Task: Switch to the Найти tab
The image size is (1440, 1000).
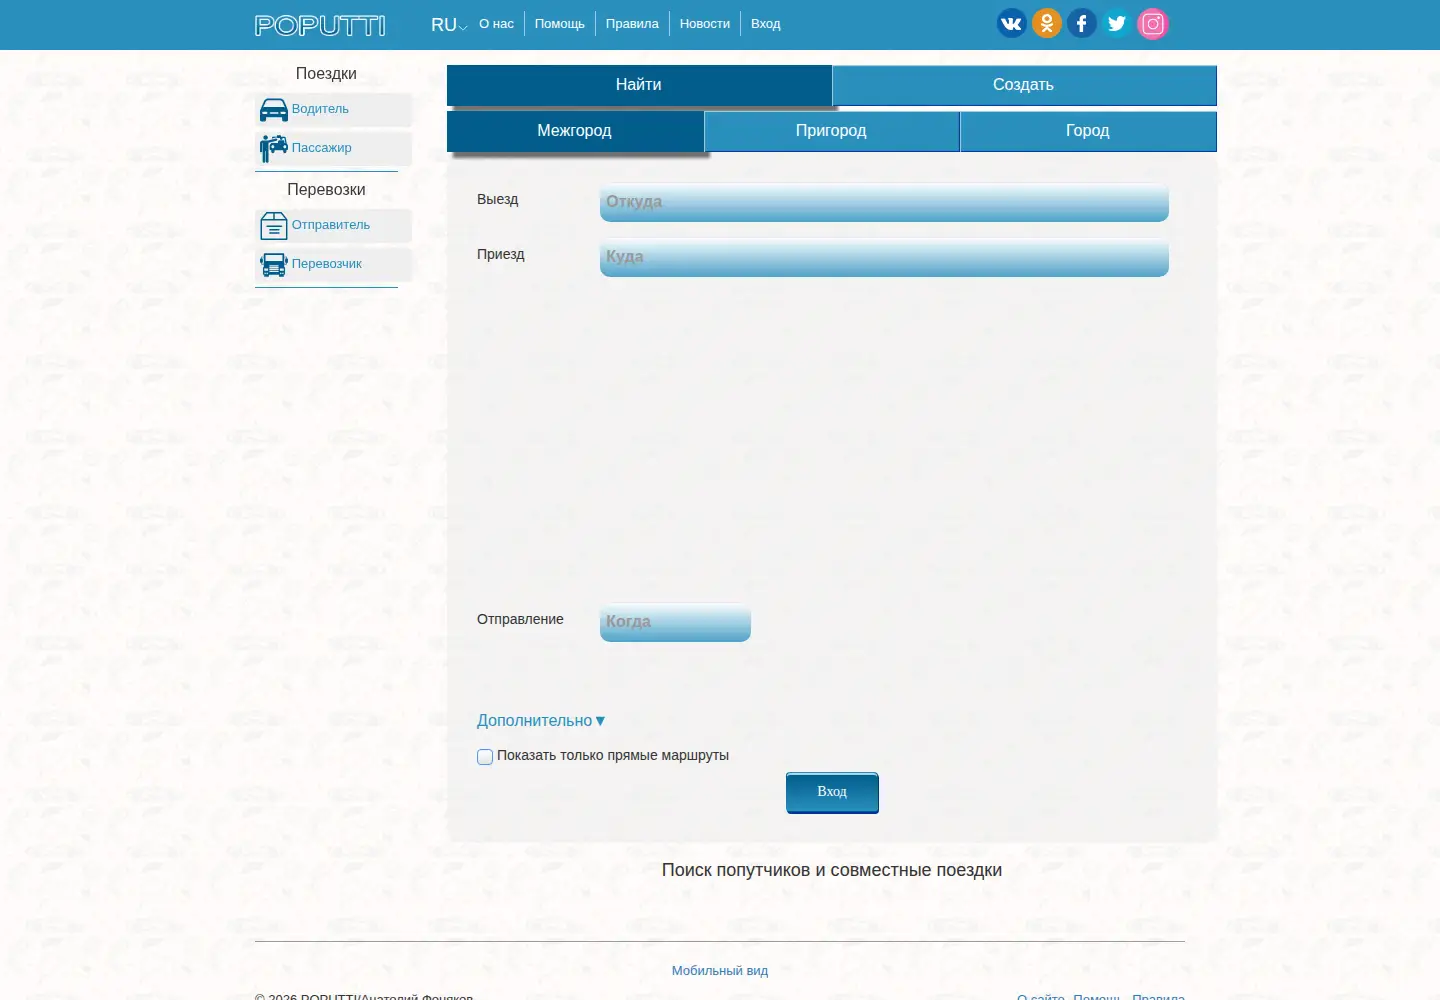Action: coord(639,85)
